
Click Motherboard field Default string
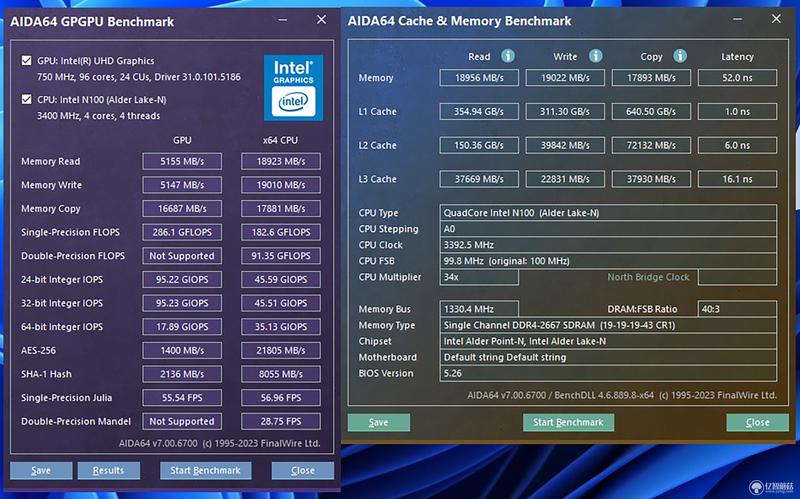point(608,357)
